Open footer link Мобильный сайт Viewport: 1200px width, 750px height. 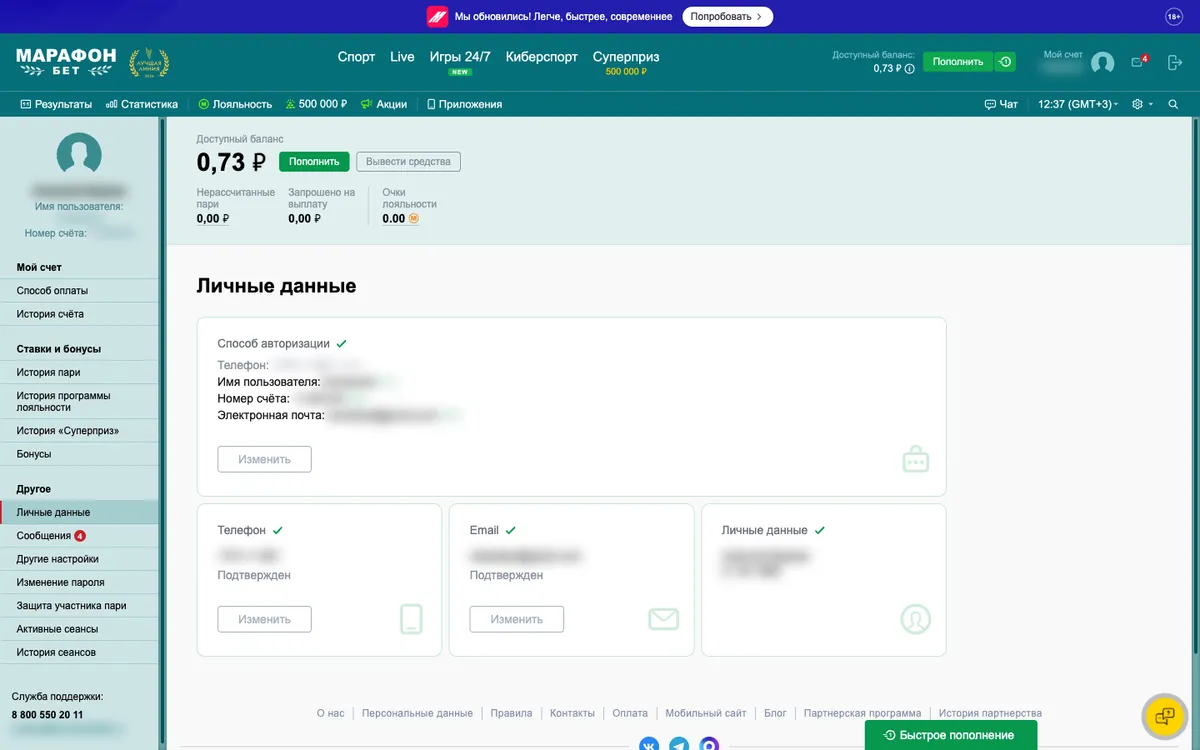point(706,713)
